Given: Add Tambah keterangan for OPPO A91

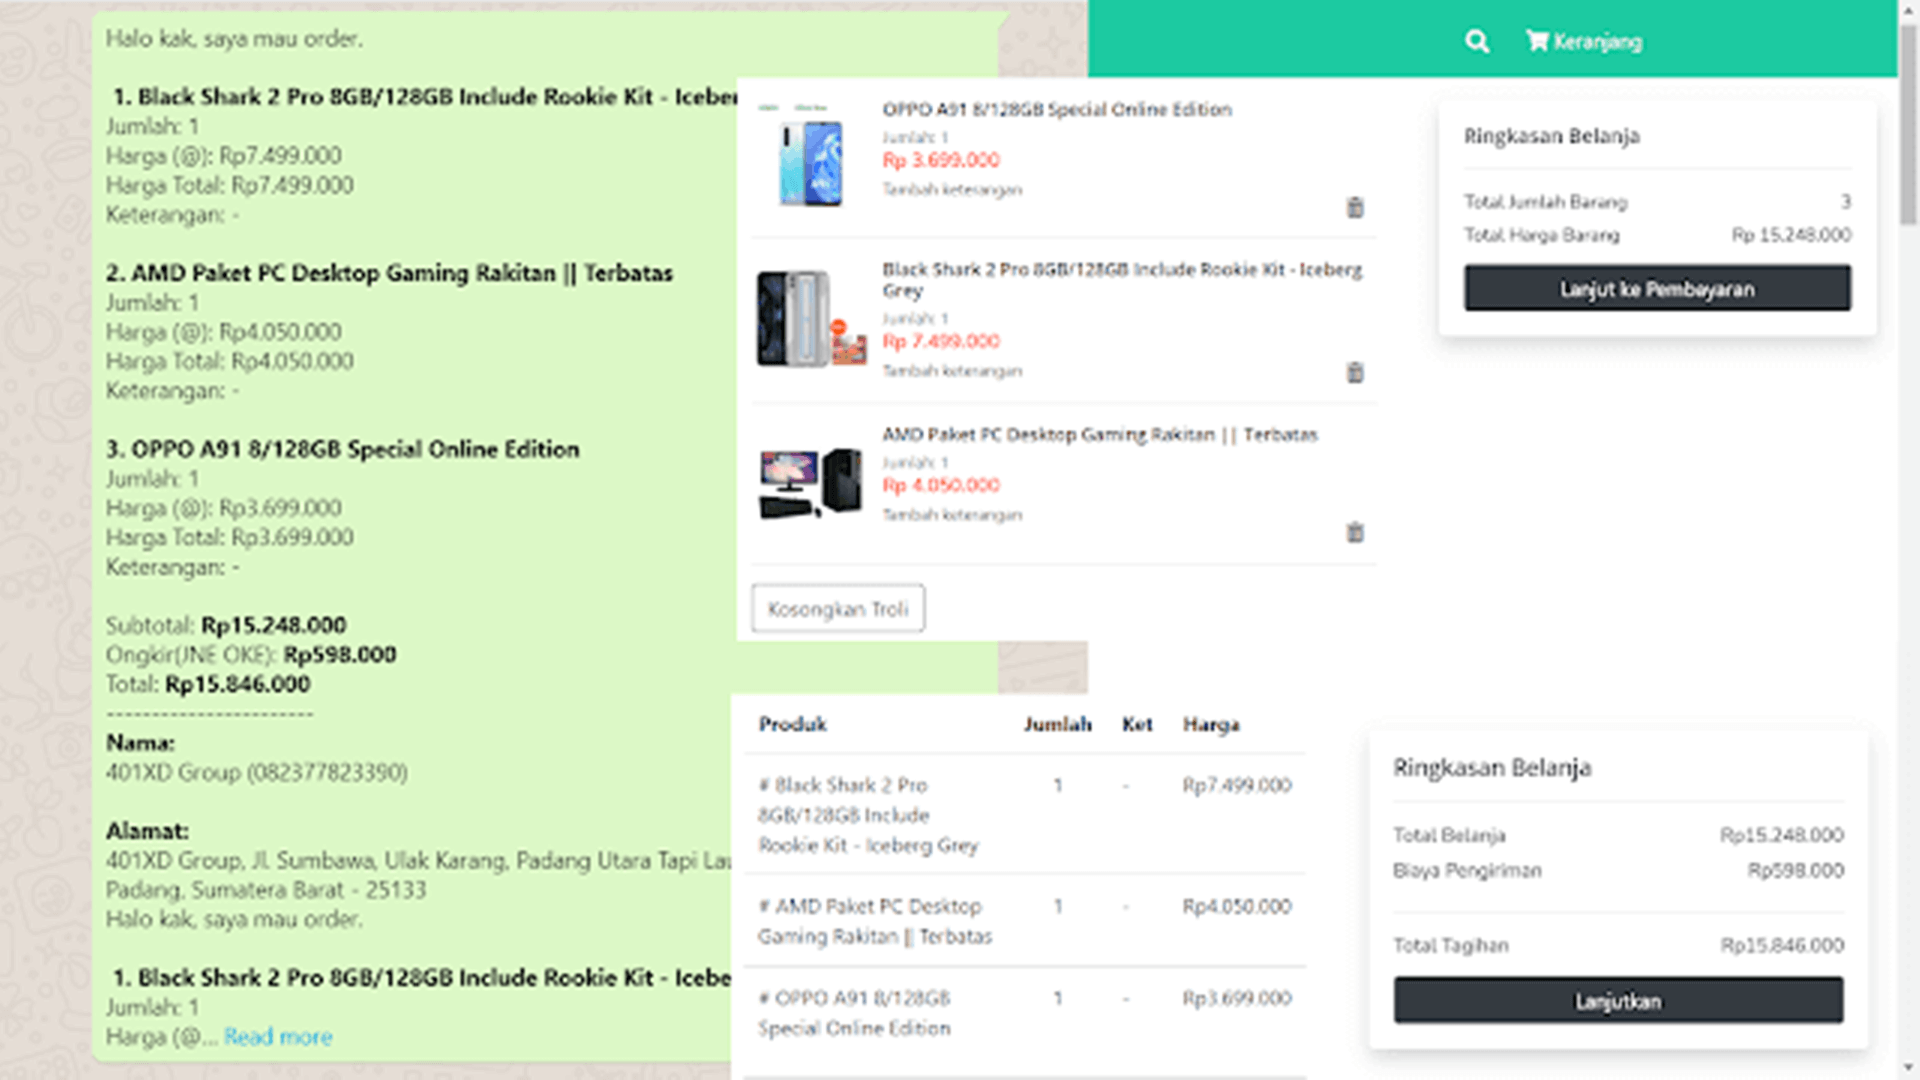Looking at the screenshot, I should (951, 189).
